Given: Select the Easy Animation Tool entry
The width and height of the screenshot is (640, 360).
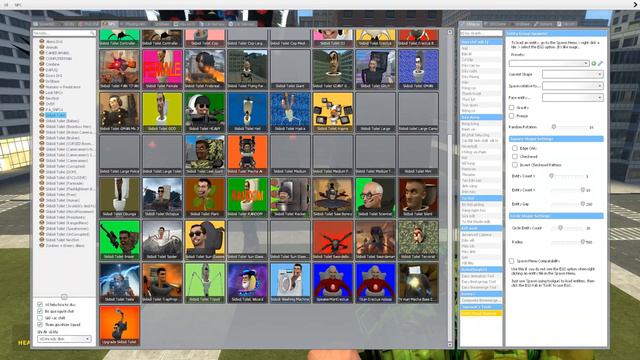Looking at the screenshot, I should click(481, 276).
